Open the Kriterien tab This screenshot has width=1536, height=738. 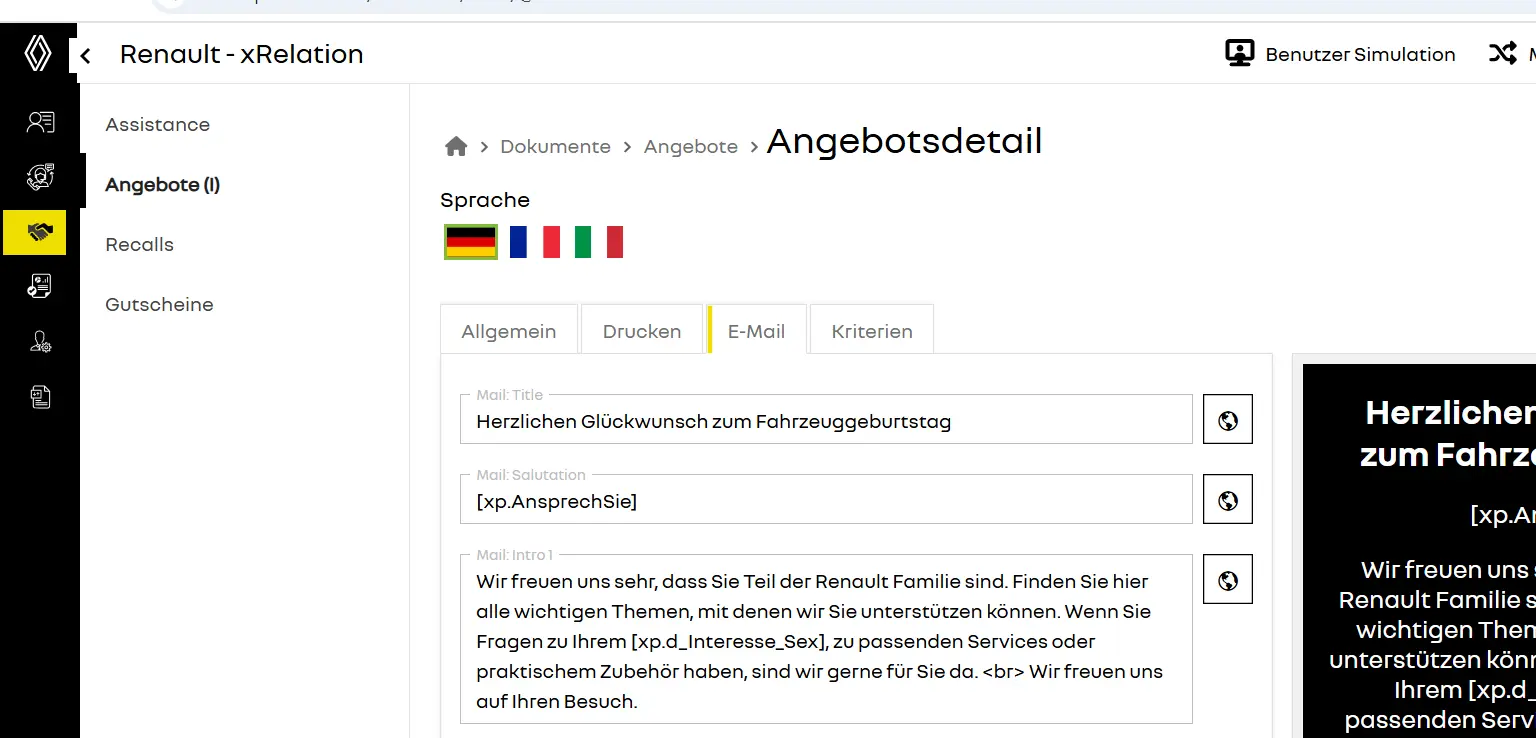pos(872,331)
